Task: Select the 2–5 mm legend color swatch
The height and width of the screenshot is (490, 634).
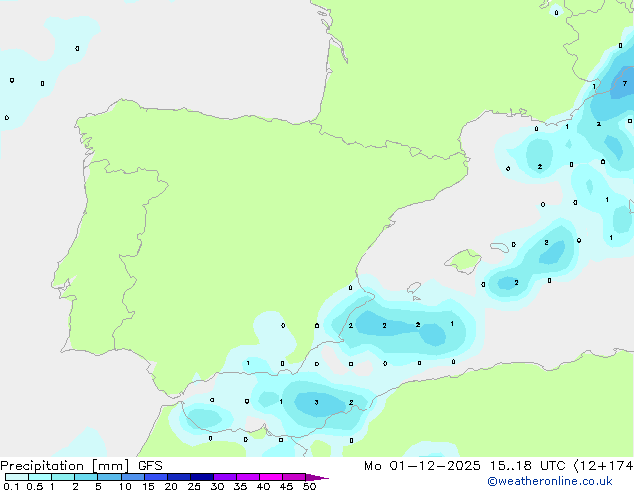Action: 86,477
